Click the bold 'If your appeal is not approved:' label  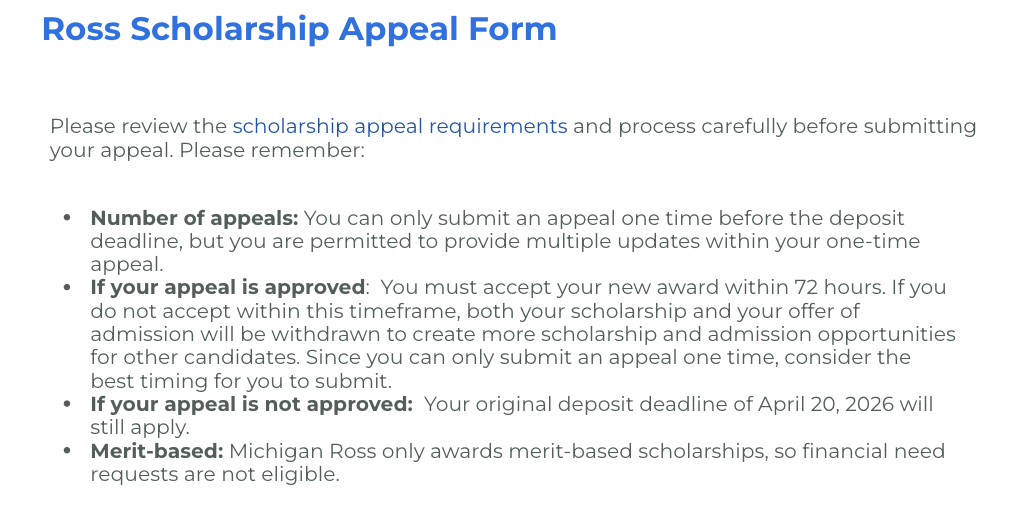coord(251,404)
